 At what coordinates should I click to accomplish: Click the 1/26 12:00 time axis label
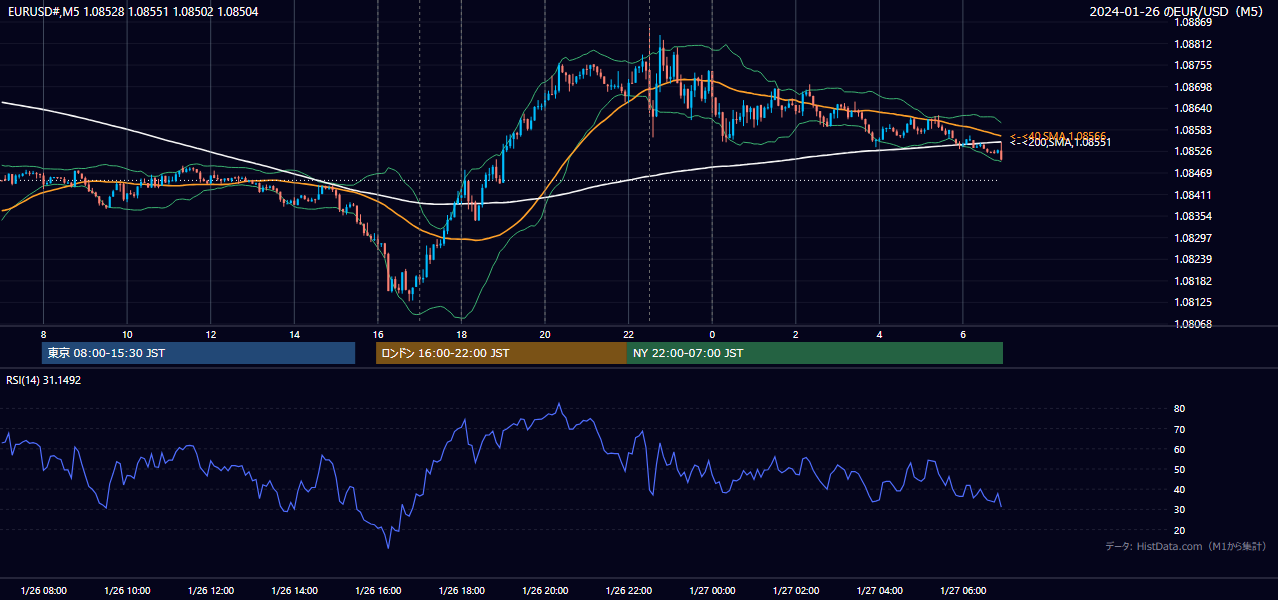210,591
